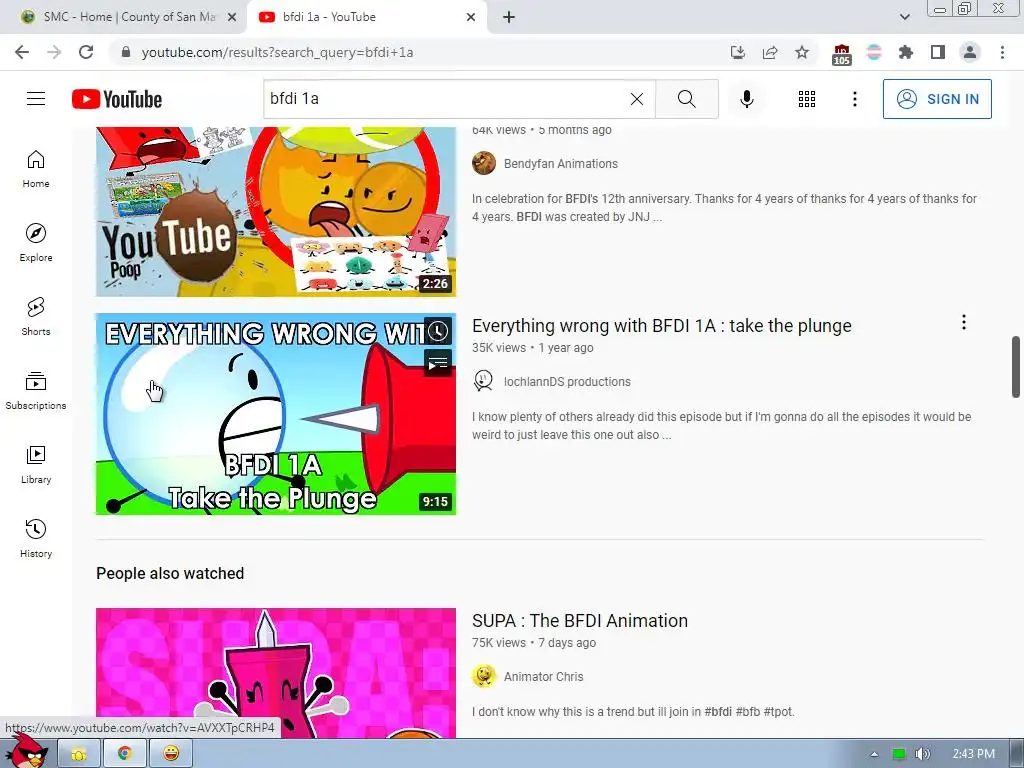Open the extensions puzzle piece menu
1024x768 pixels.
905,52
